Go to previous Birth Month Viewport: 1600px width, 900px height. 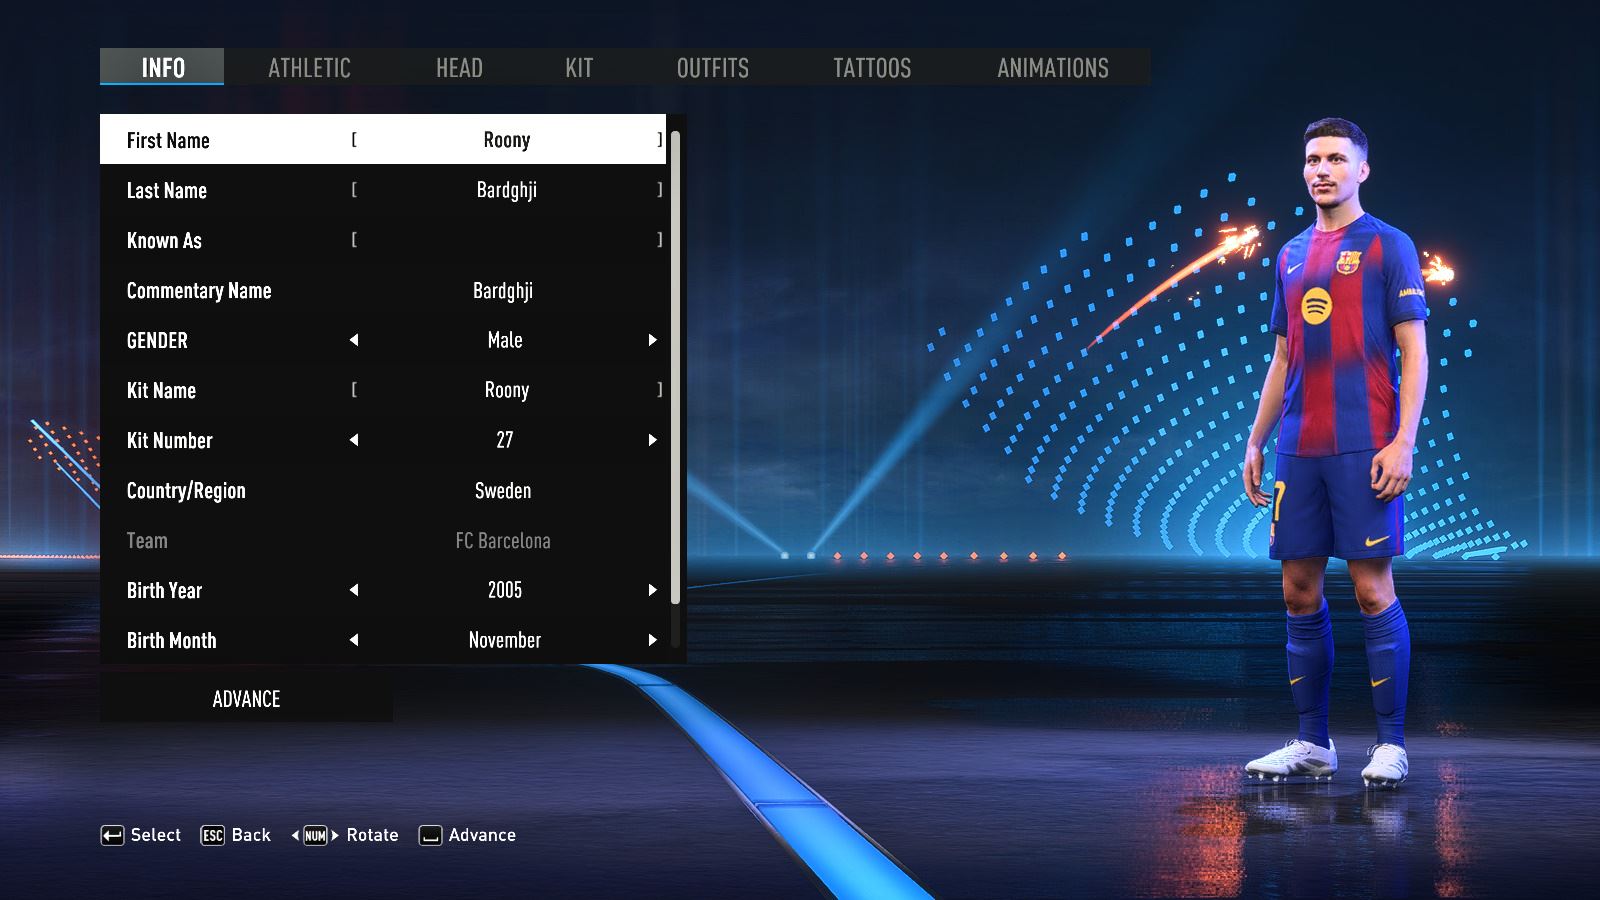point(354,640)
